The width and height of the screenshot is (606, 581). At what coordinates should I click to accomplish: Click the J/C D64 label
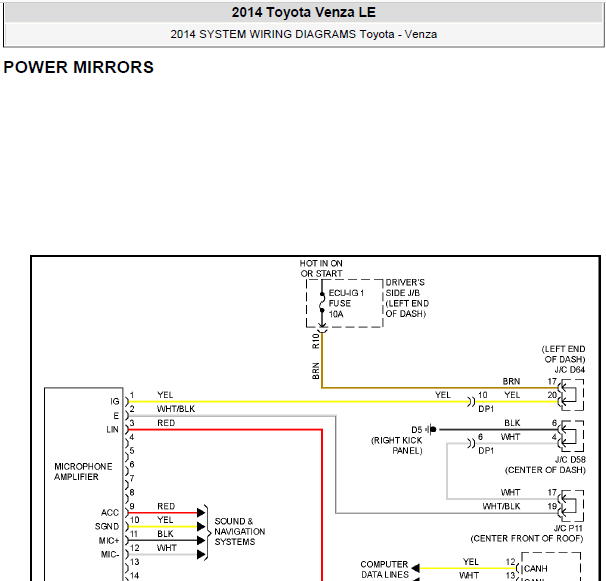(569, 370)
